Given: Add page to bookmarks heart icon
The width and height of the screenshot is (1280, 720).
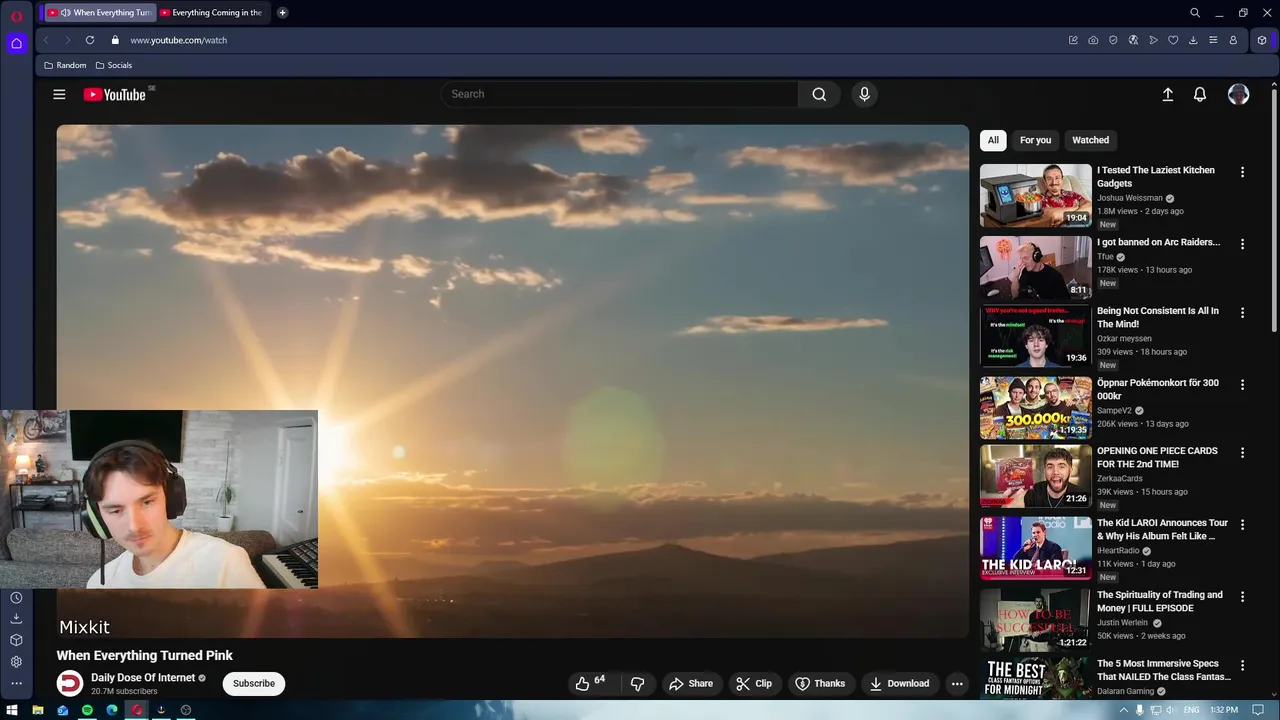Looking at the screenshot, I should point(1173,40).
